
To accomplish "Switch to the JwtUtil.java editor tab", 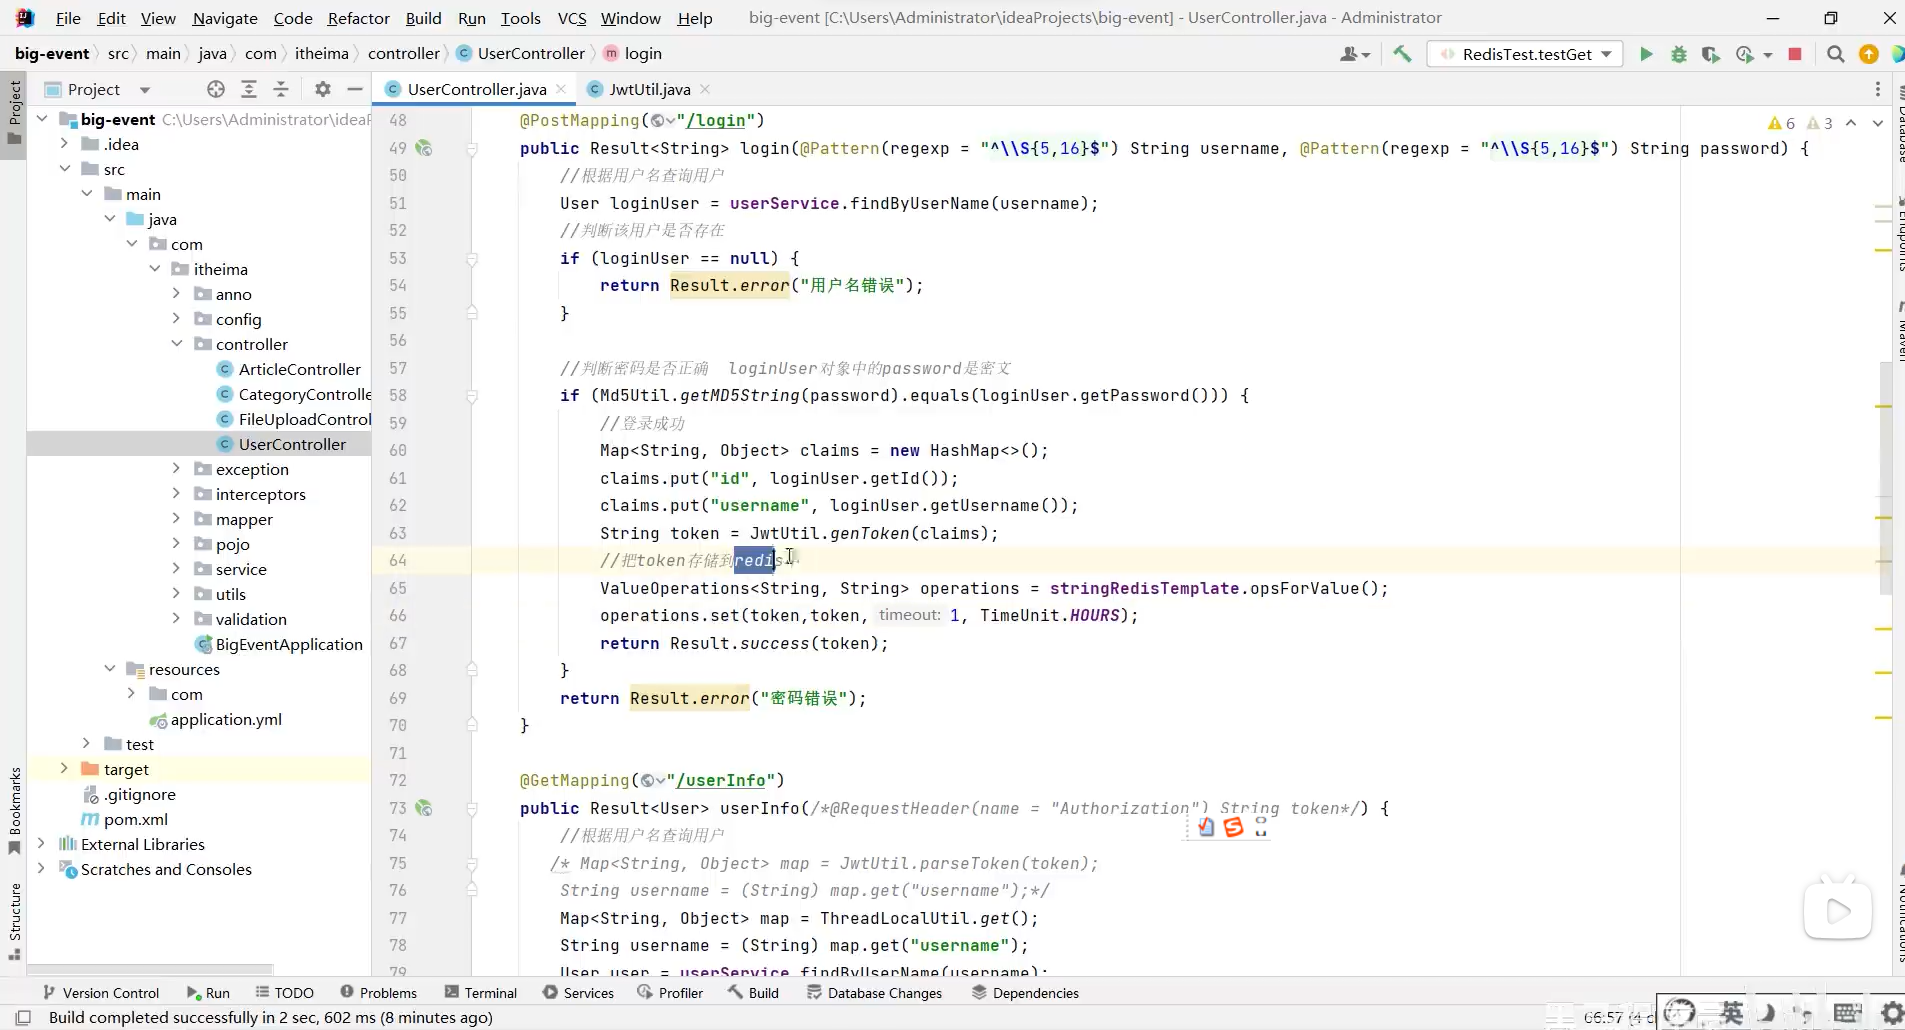I will coord(649,89).
